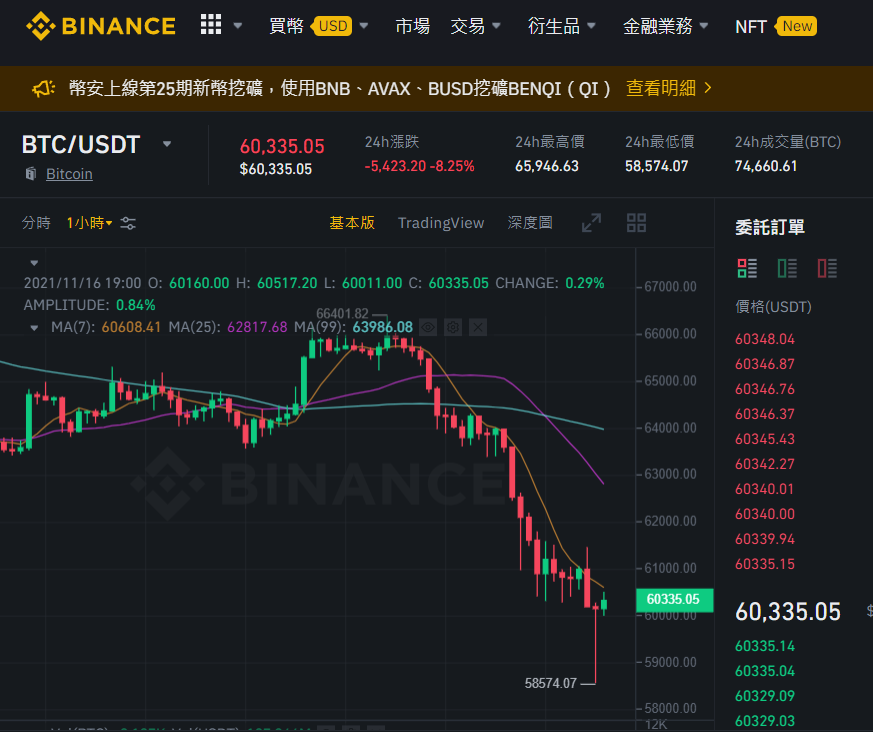Click the book icon beside Bitcoin

coord(31,174)
